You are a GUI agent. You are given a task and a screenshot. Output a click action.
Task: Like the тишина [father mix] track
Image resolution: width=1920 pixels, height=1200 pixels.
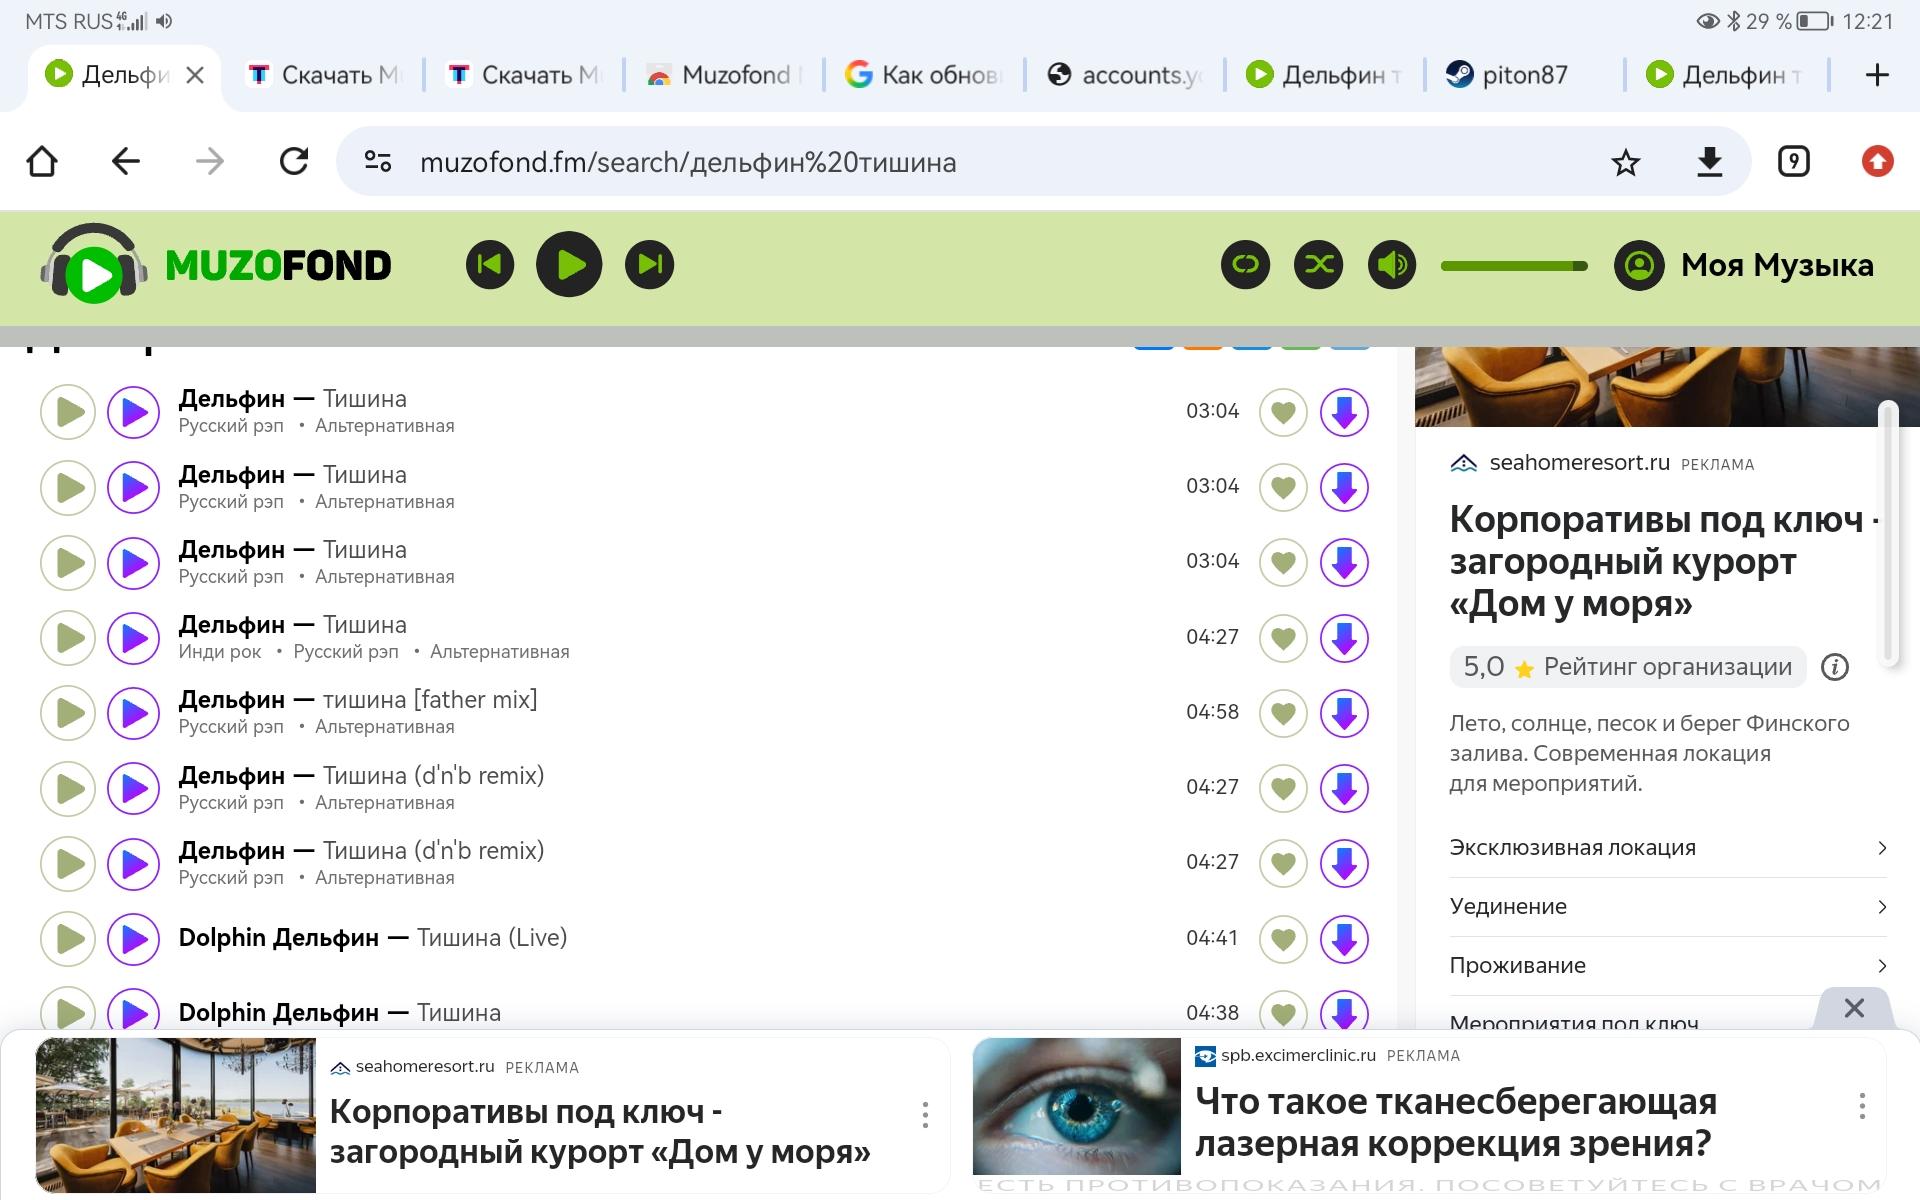(1283, 713)
